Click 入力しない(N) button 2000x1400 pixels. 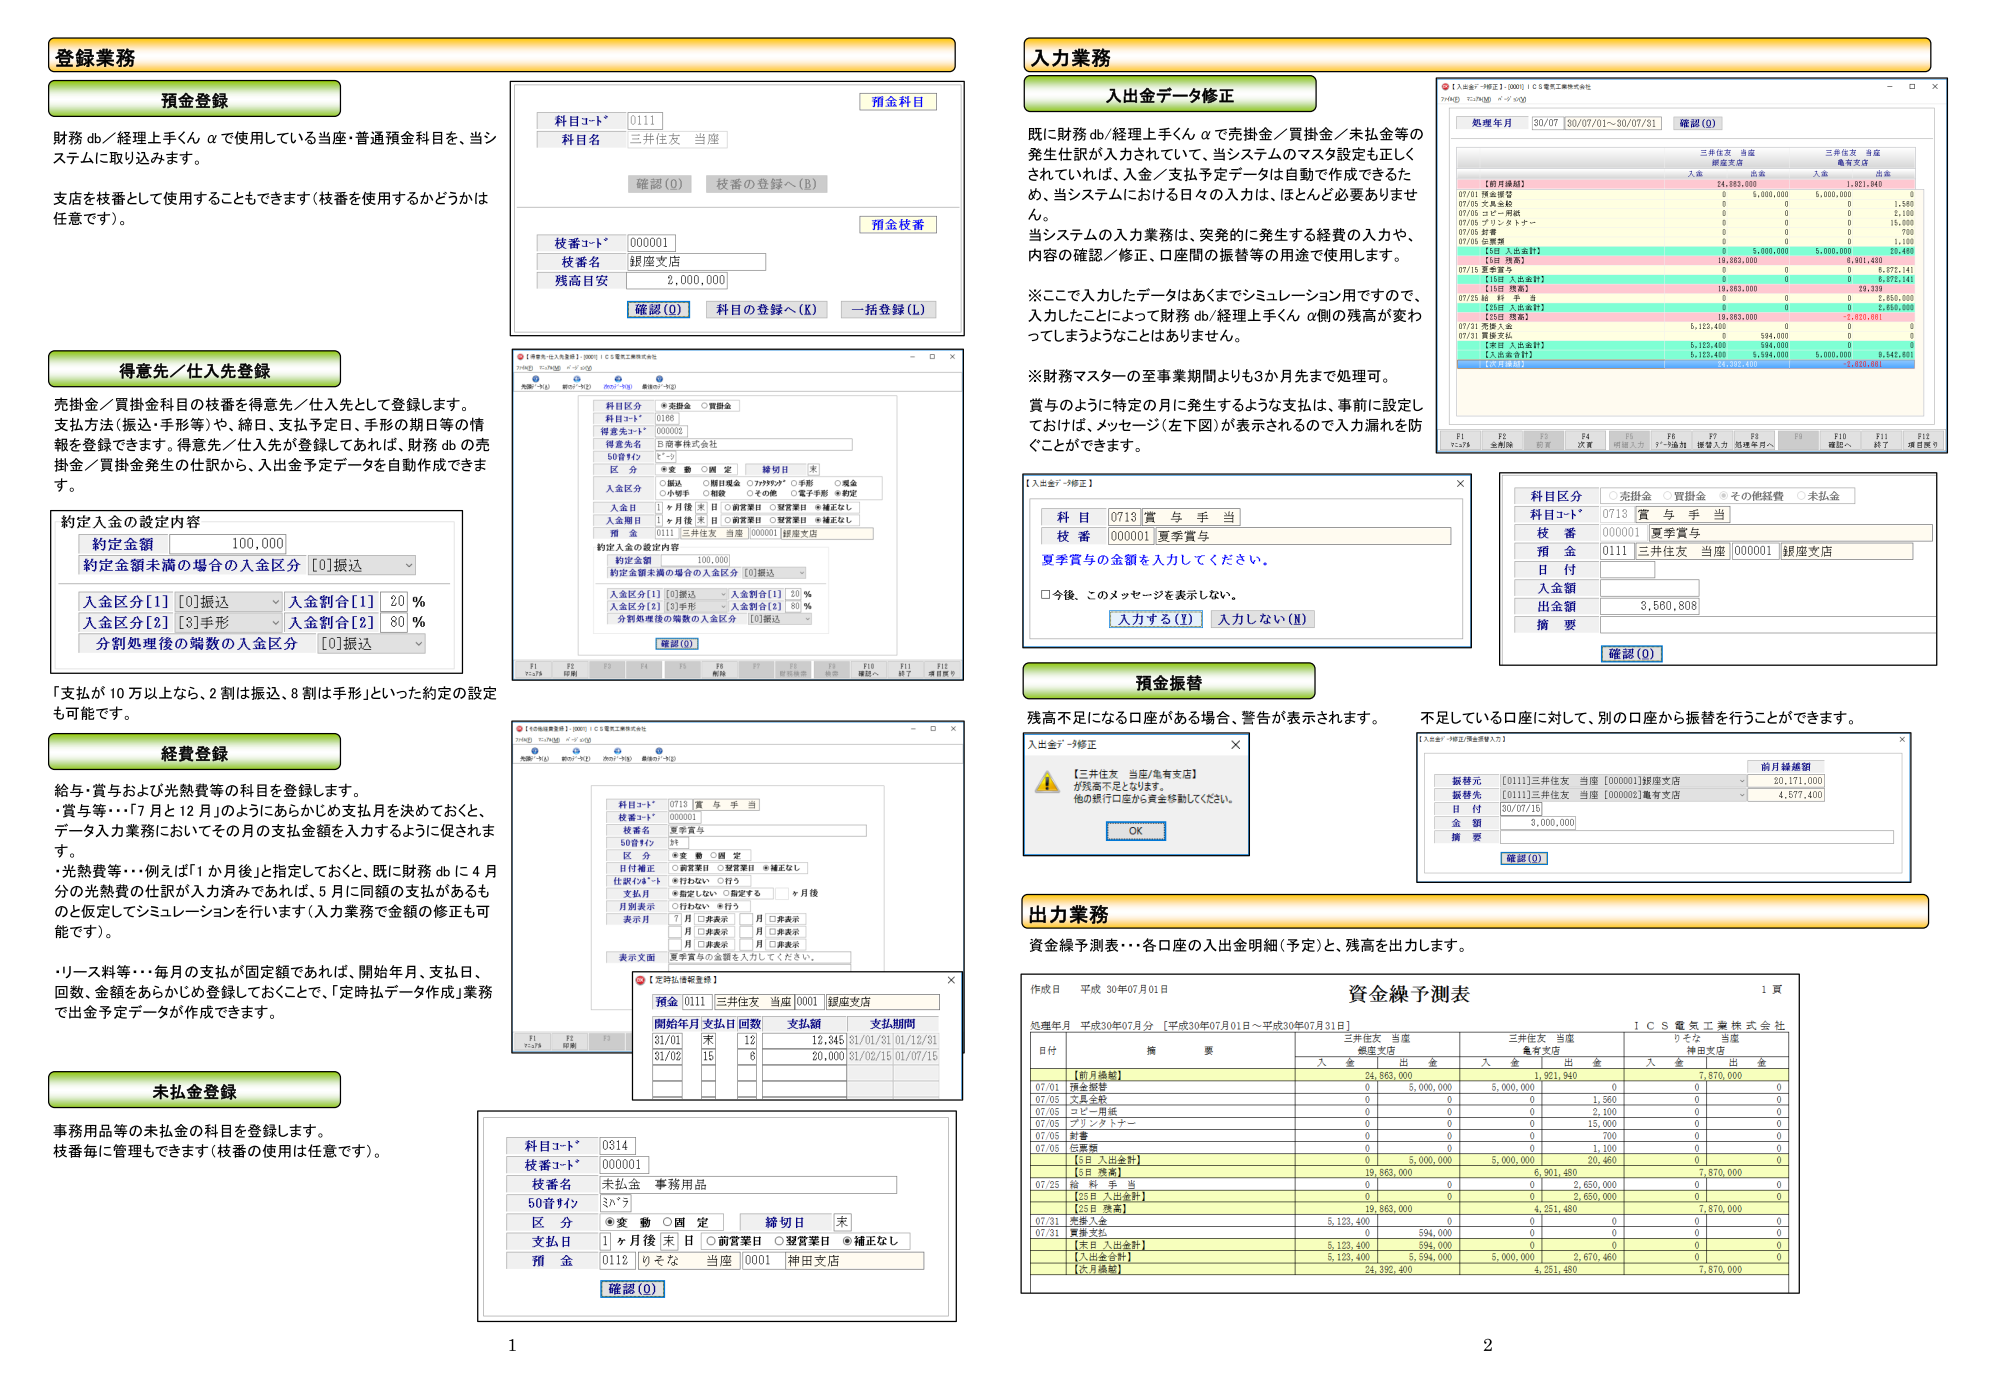pos(1262,619)
